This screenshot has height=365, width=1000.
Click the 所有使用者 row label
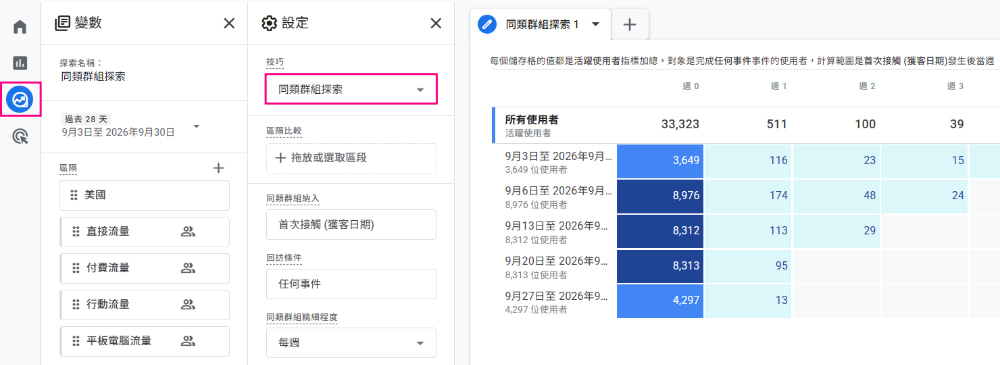click(532, 119)
